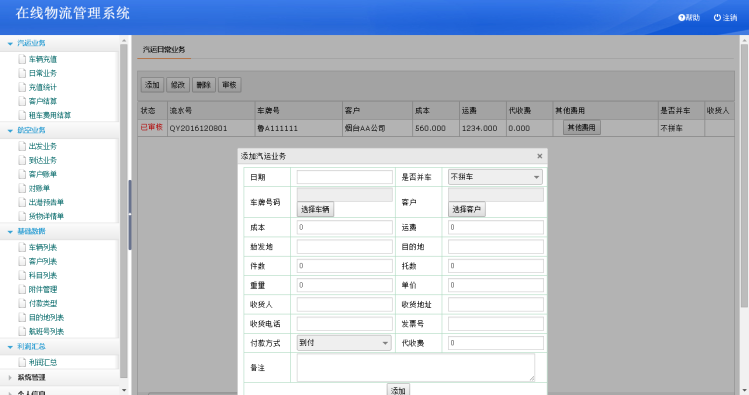This screenshot has width=749, height=395.
Task: Click the 已审核 status cell
Action: point(151,127)
